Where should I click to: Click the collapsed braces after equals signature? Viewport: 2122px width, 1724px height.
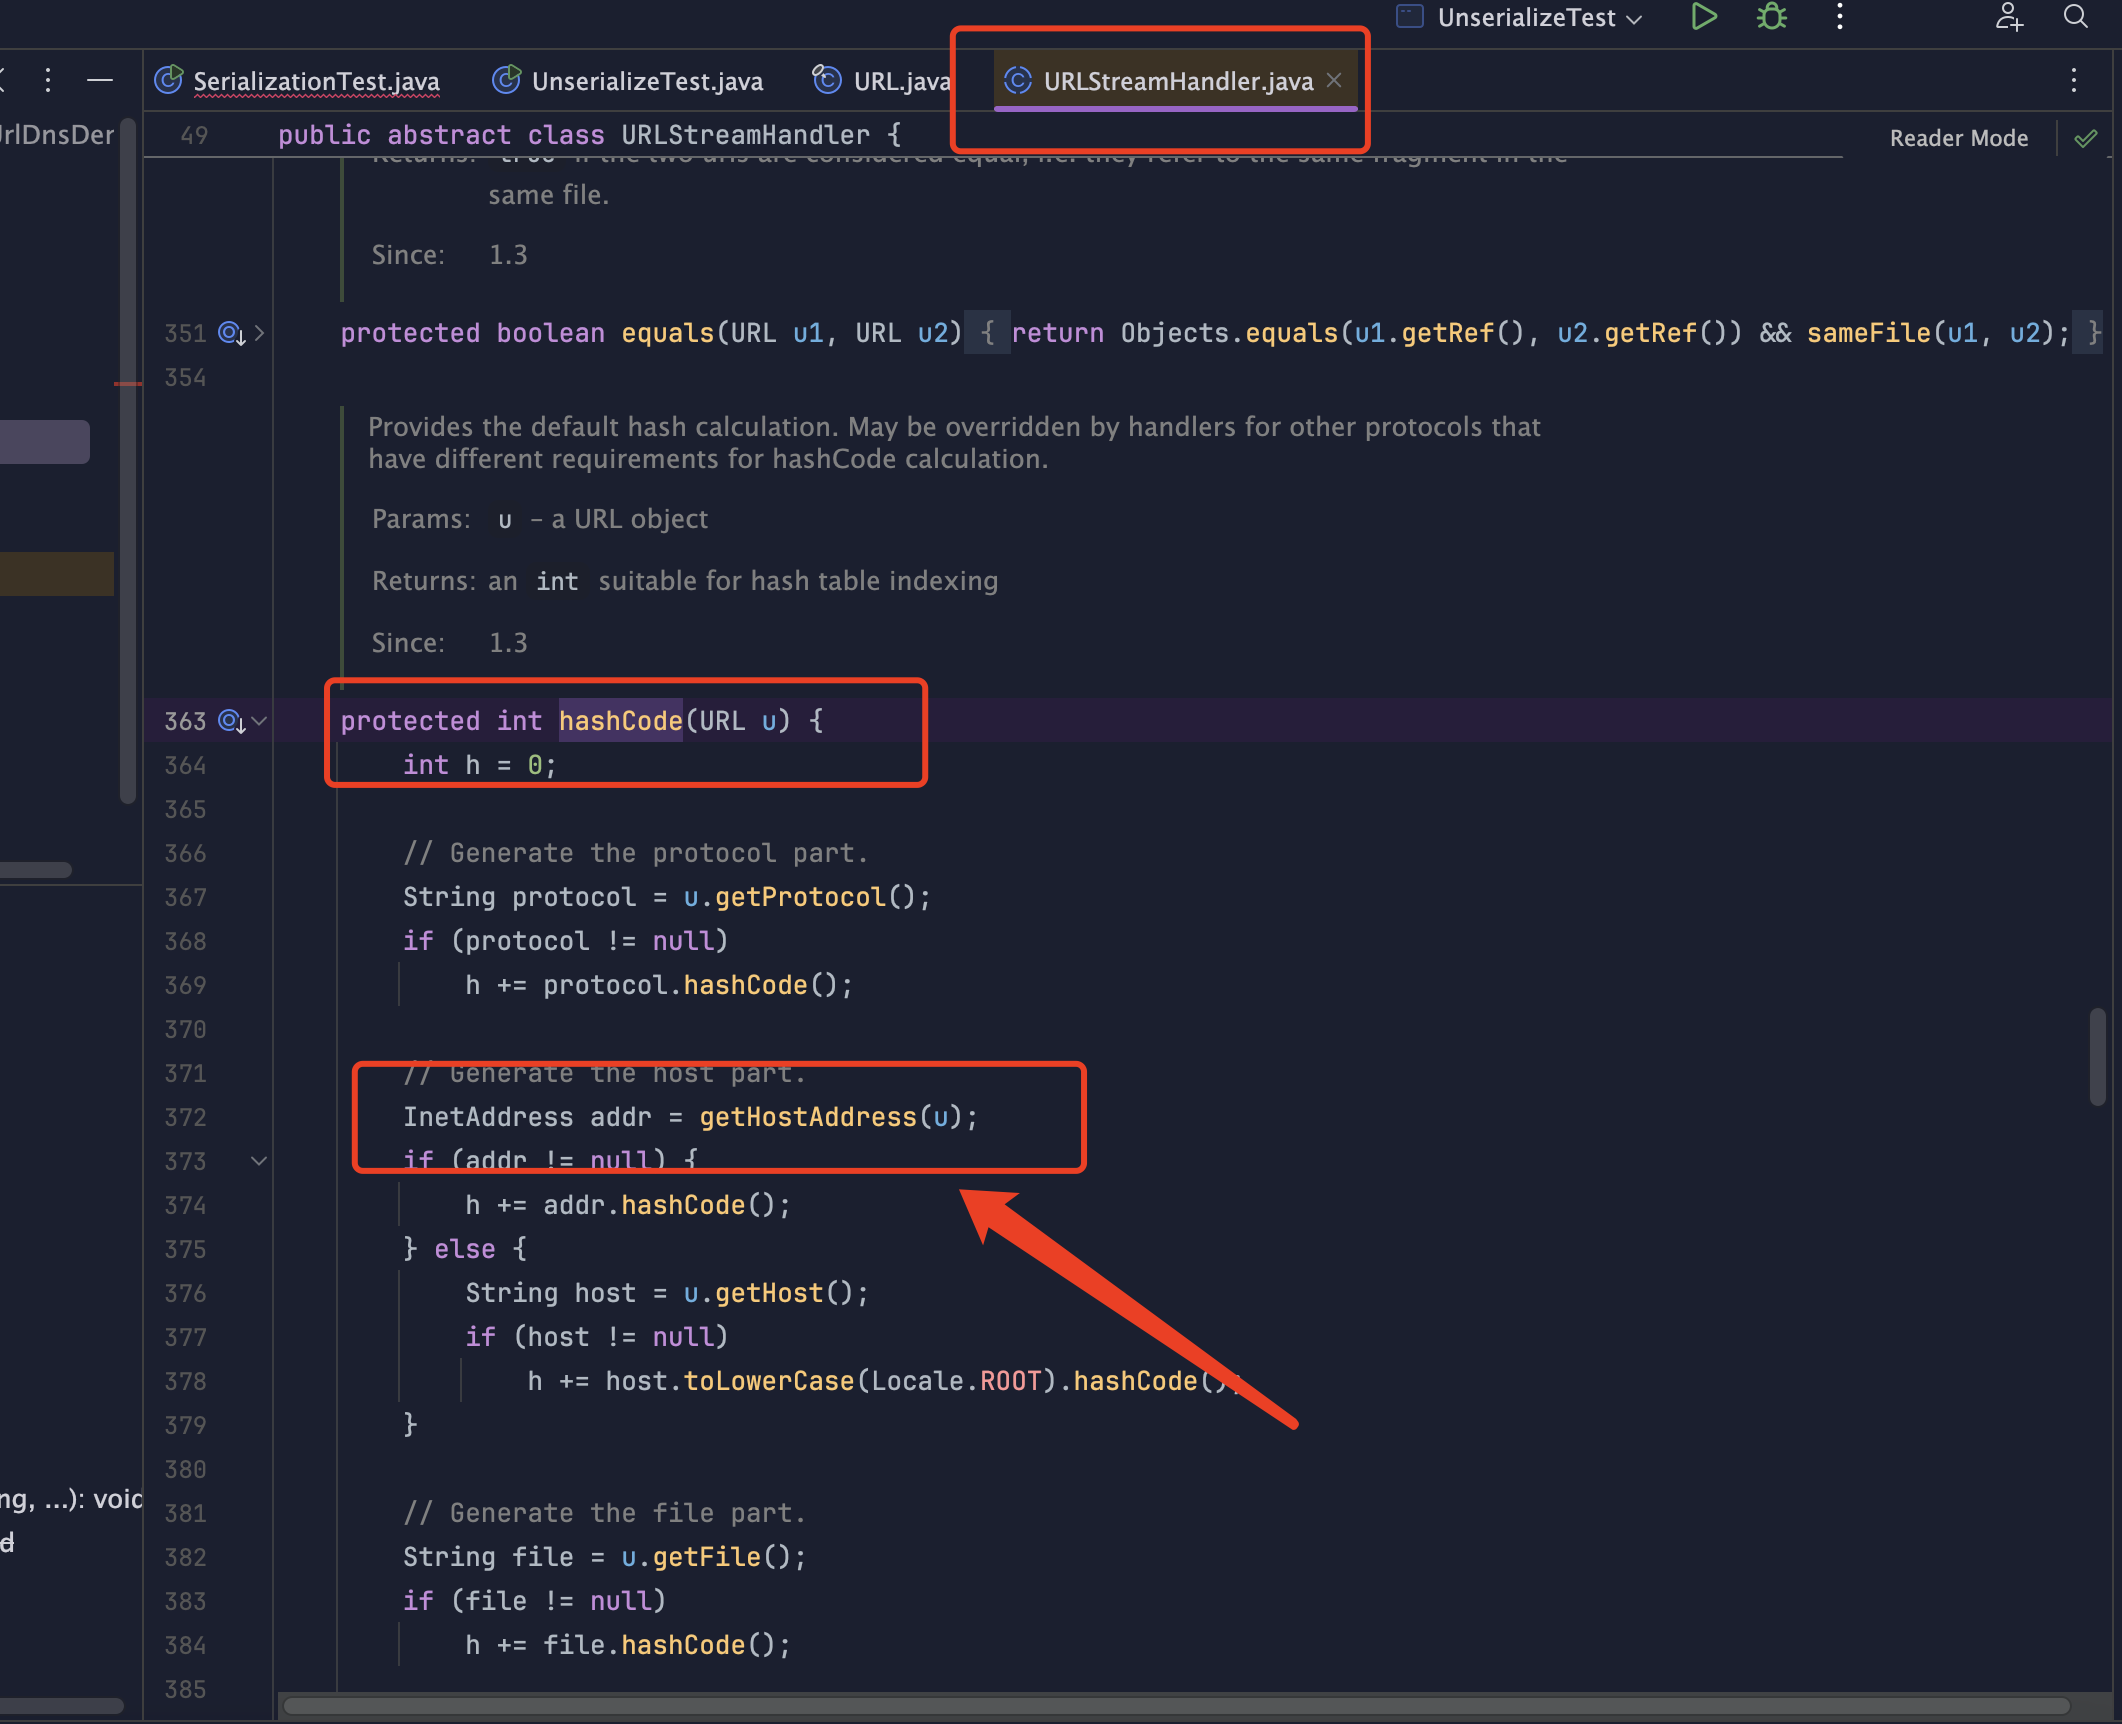[x=987, y=333]
